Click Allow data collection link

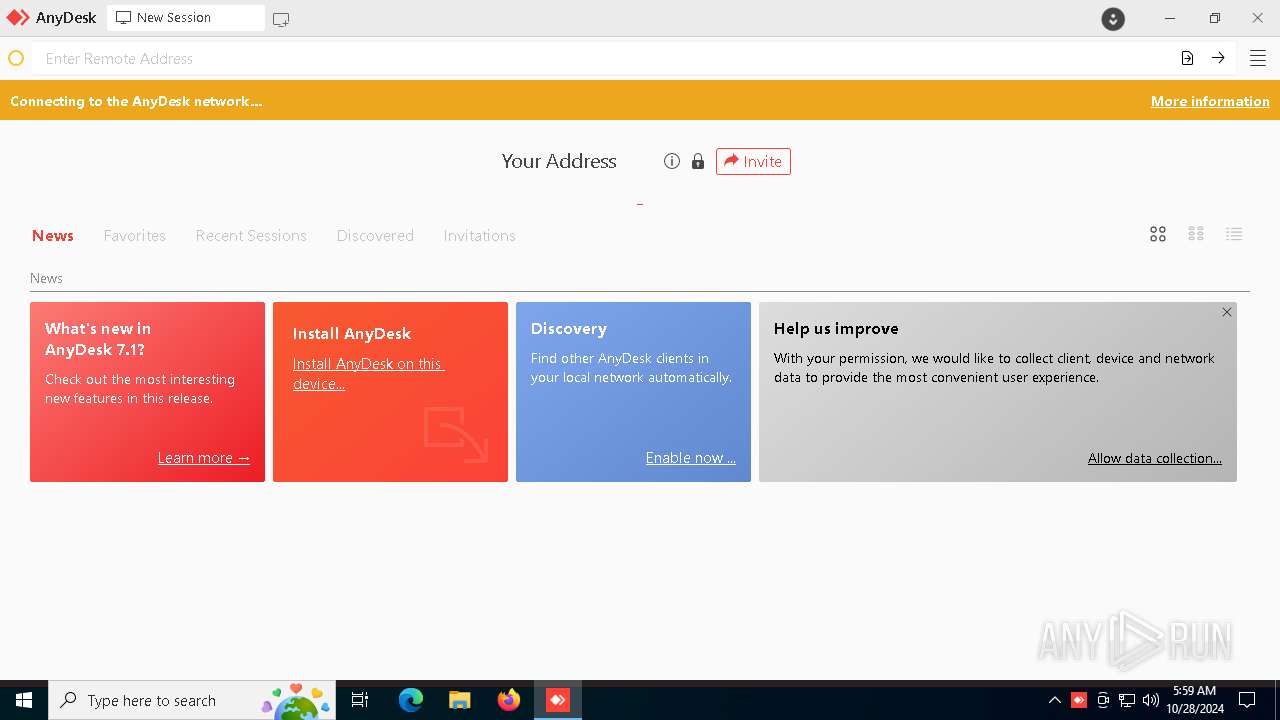point(1155,458)
